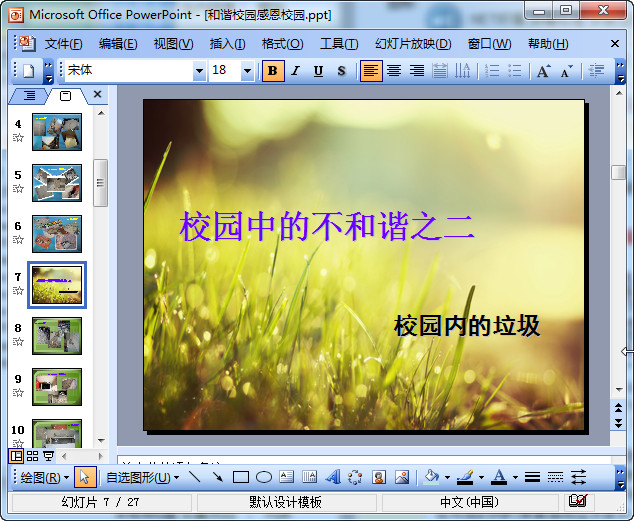Insert a horizontal Text Box
The width and height of the screenshot is (634, 521).
(287, 477)
